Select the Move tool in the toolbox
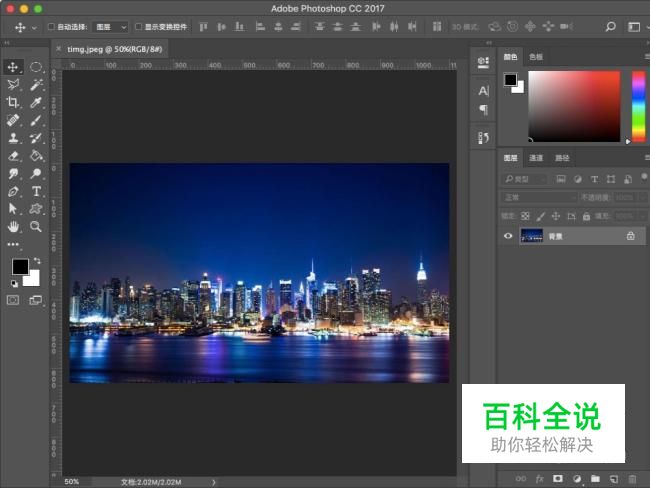The height and width of the screenshot is (488, 650). (x=13, y=67)
